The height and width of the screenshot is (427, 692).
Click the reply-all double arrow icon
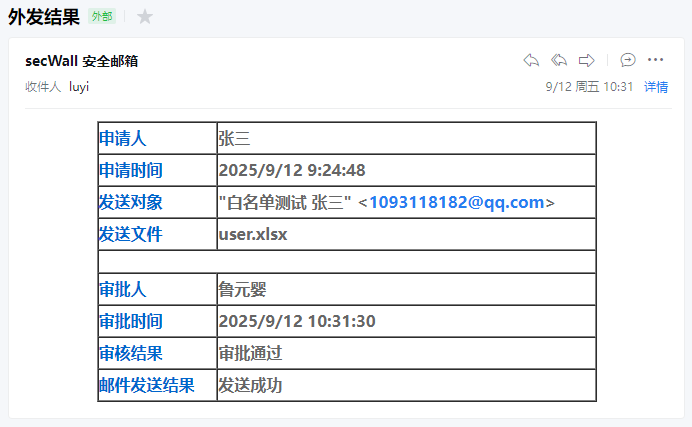coord(559,60)
